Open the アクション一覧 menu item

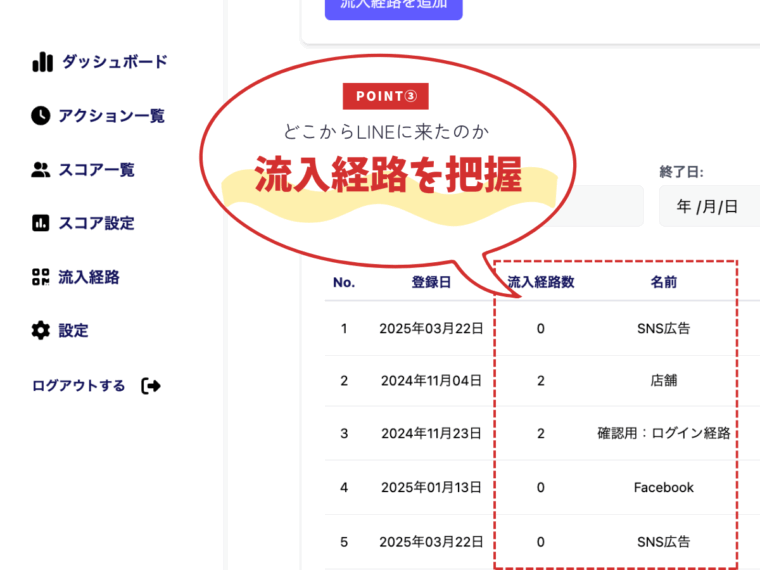(111, 116)
